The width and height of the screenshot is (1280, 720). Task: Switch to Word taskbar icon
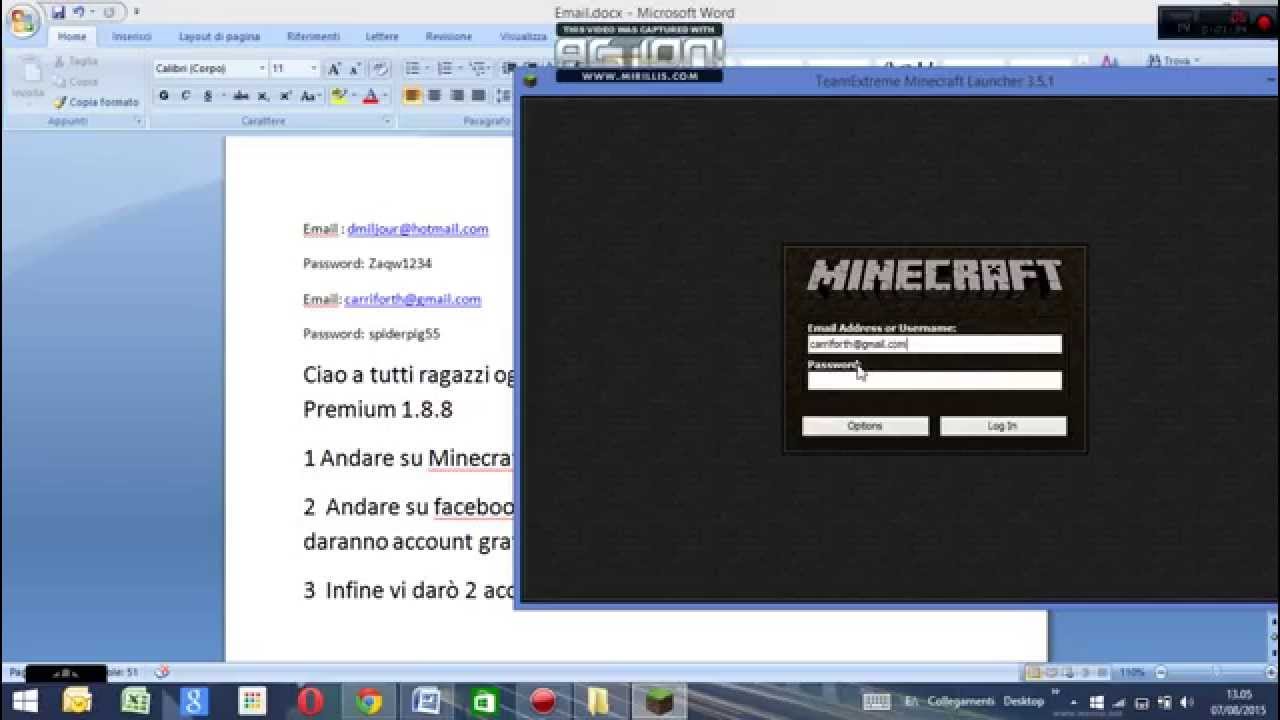coord(427,701)
